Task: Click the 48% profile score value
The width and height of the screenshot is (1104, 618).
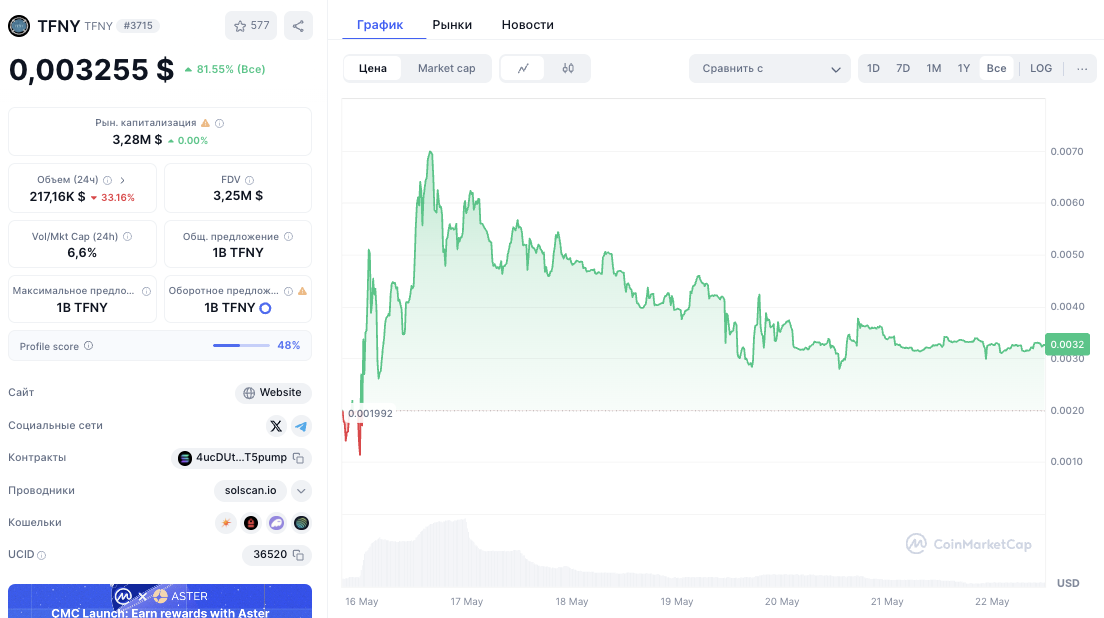Action: point(289,346)
